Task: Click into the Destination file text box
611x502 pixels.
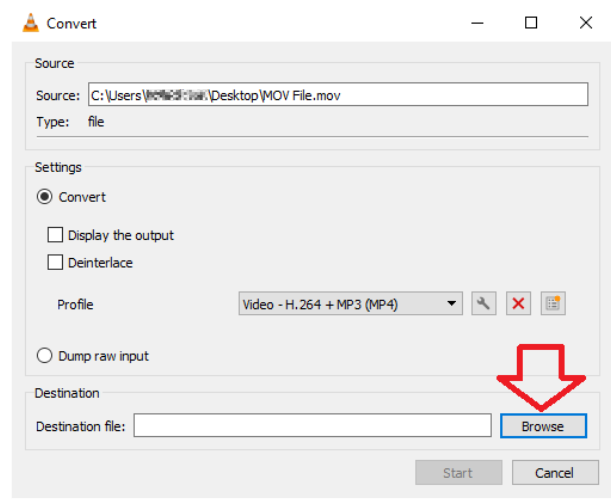Action: 312,426
